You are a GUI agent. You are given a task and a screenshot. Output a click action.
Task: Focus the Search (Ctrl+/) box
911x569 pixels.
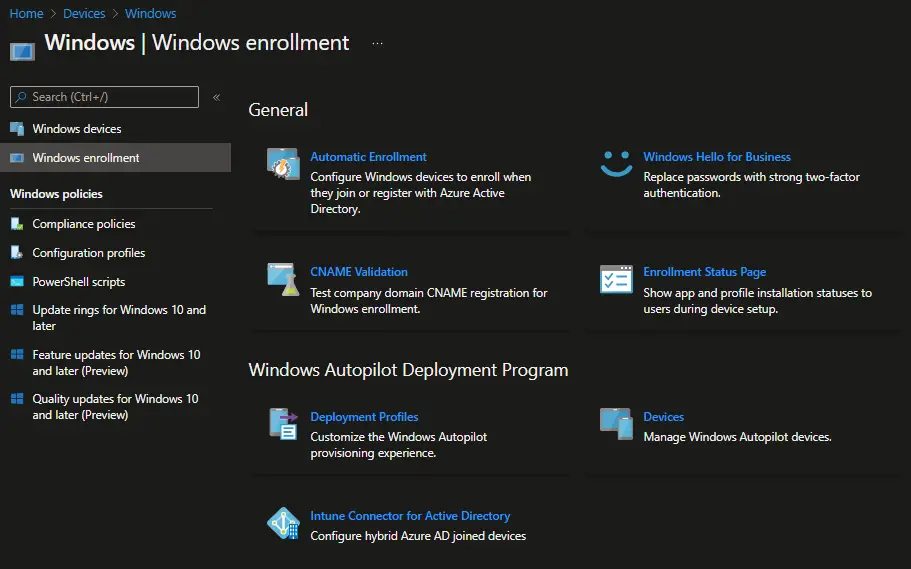pos(105,97)
